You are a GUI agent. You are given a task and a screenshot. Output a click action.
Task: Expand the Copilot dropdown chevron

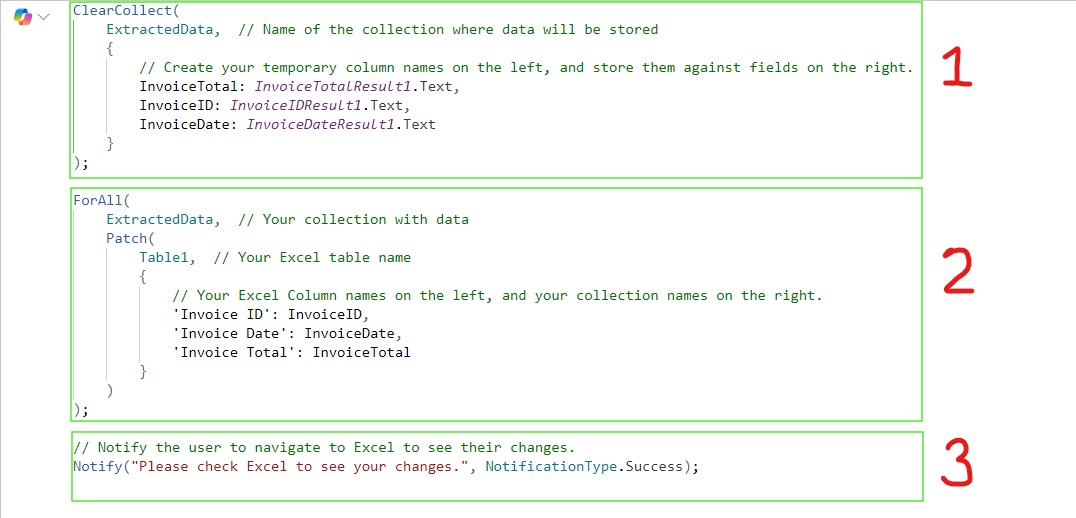click(x=44, y=17)
